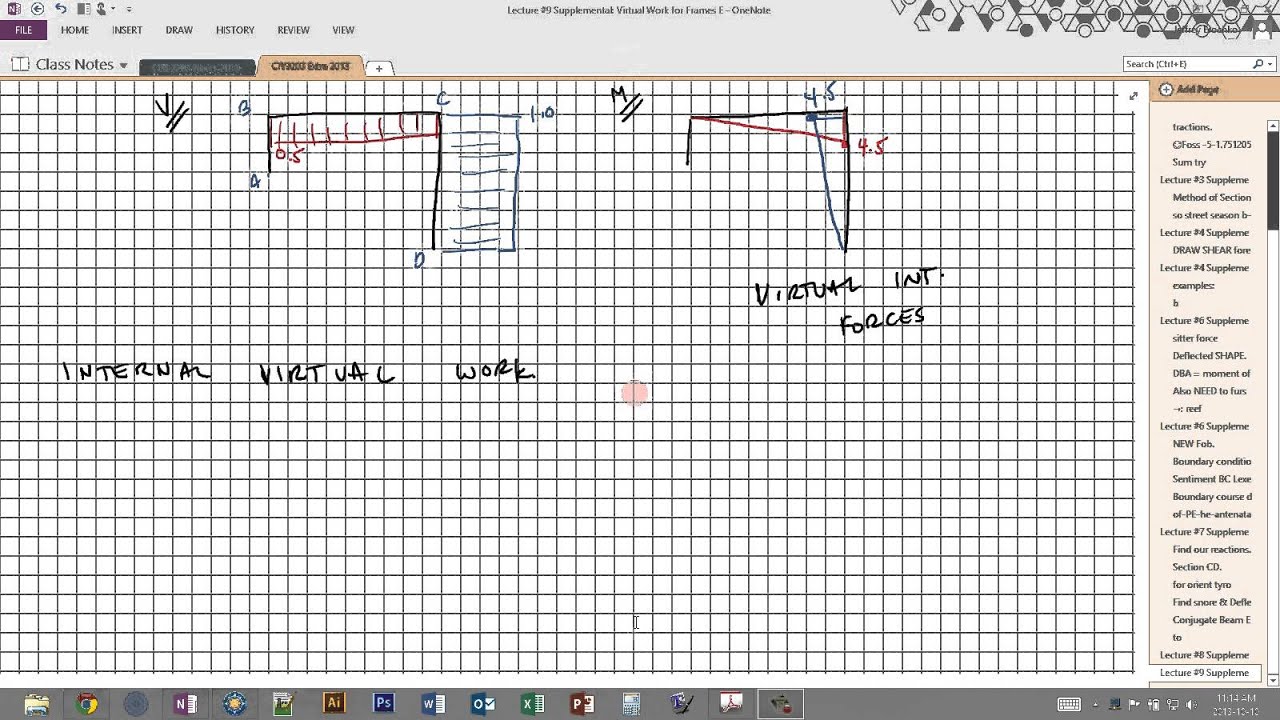
Task: Open Microsoft Outlook from taskbar
Action: click(483, 704)
